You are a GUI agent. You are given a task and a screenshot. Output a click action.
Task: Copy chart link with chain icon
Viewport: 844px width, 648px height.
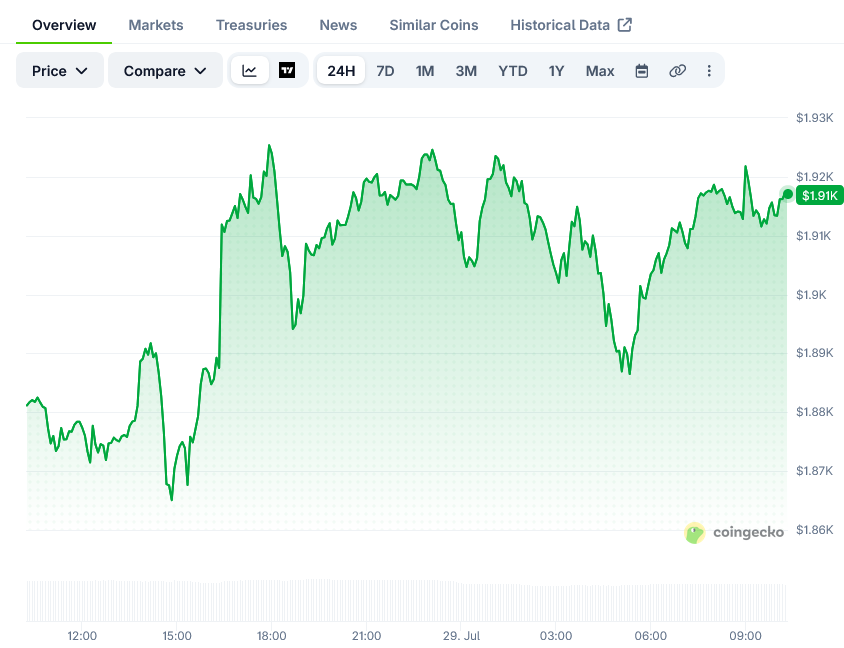[677, 71]
